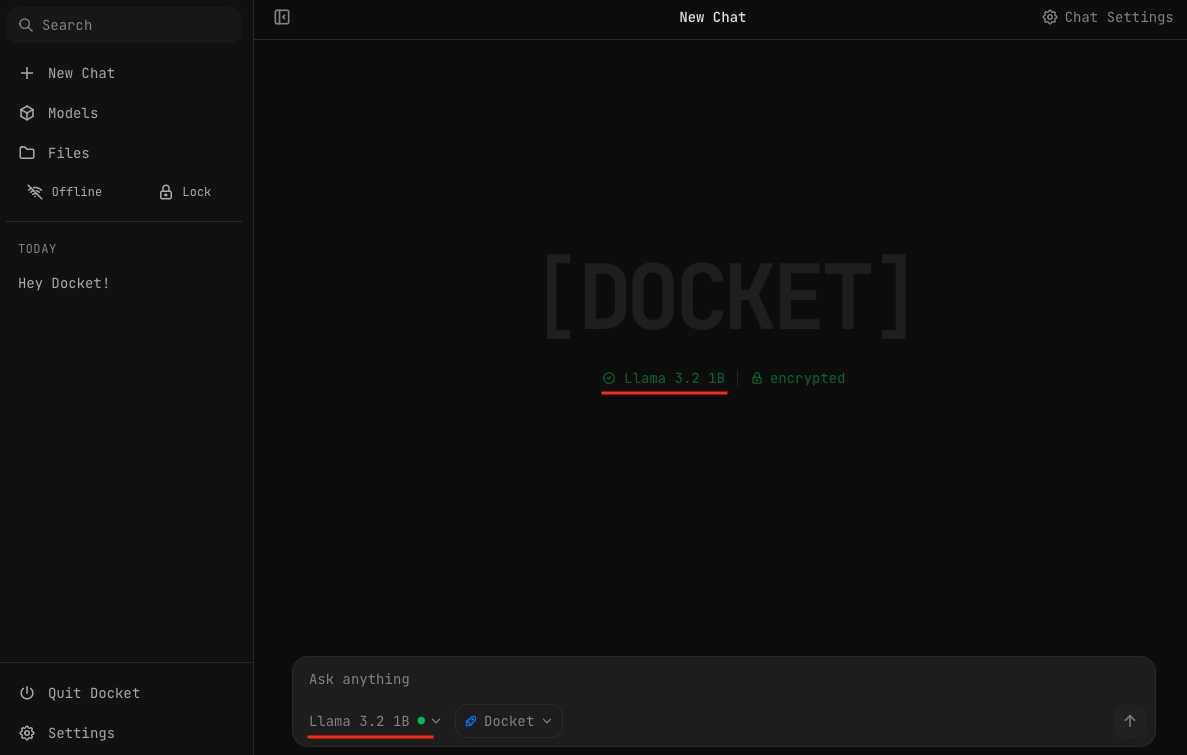Open the Models section
The image size is (1187, 755).
point(73,113)
